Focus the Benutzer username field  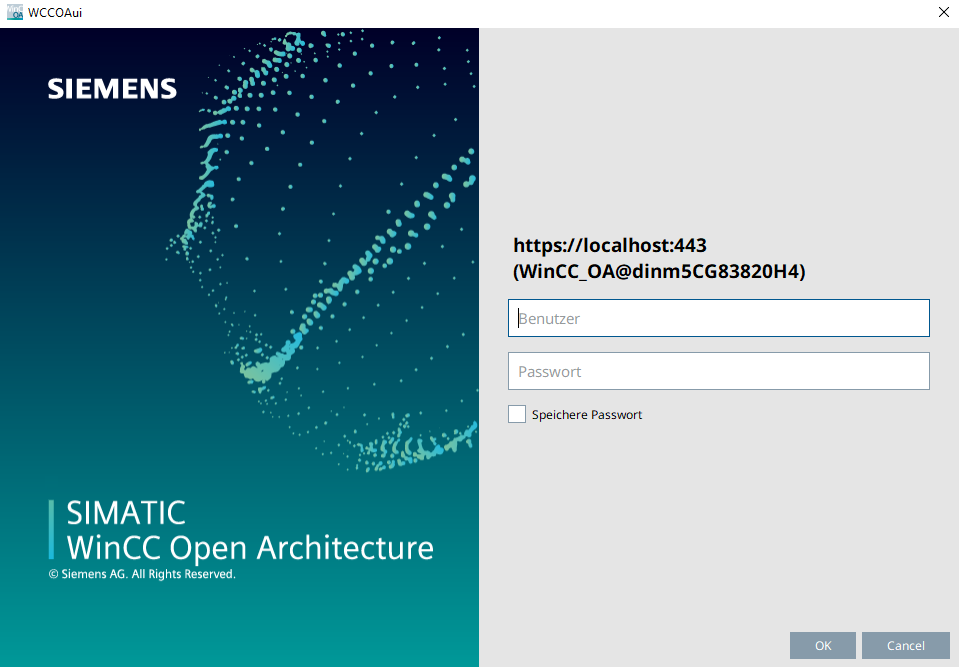pos(718,318)
